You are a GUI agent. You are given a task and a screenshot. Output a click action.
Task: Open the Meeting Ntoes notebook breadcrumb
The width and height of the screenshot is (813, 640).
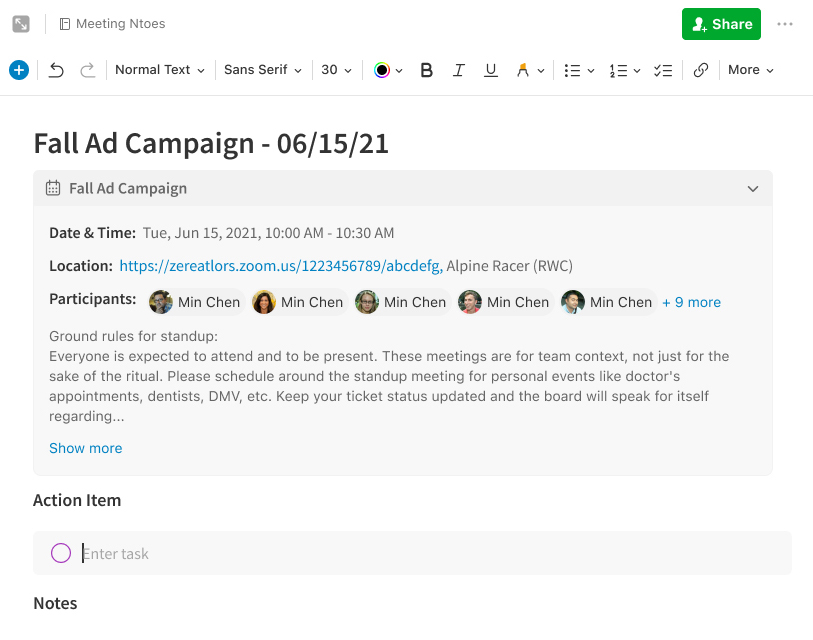(112, 24)
